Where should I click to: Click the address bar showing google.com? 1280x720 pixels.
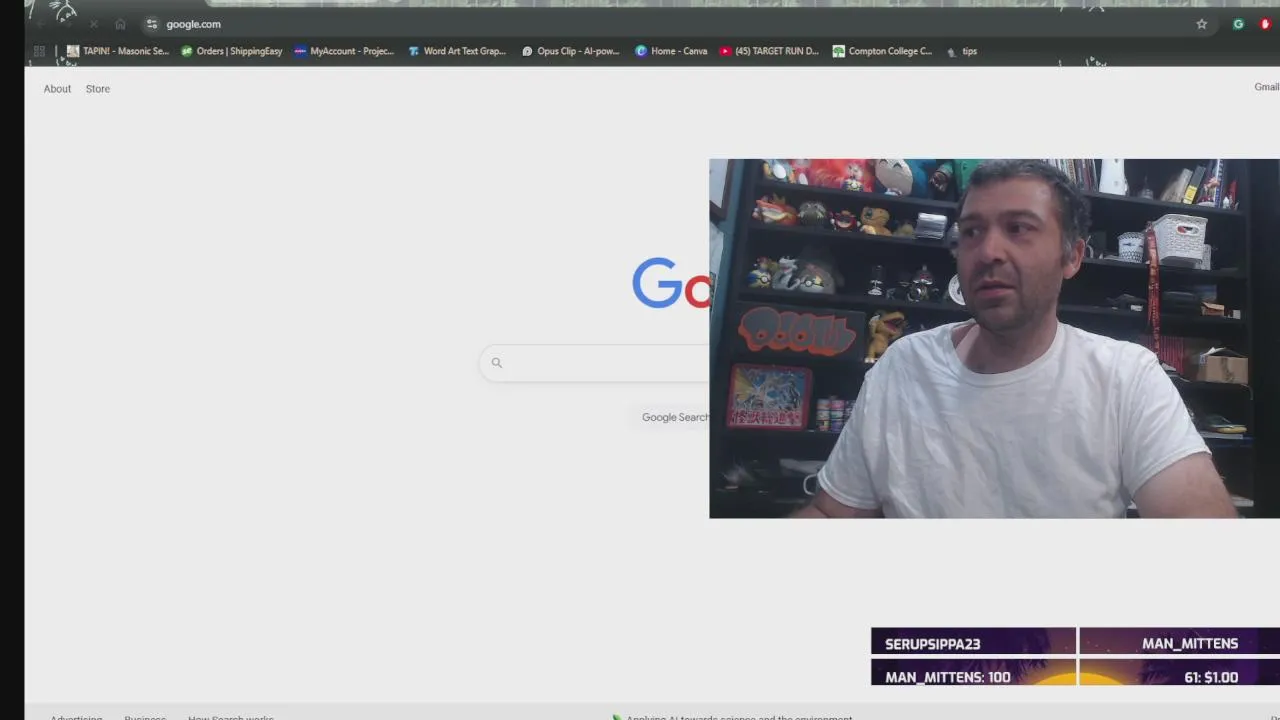pyautogui.click(x=660, y=24)
